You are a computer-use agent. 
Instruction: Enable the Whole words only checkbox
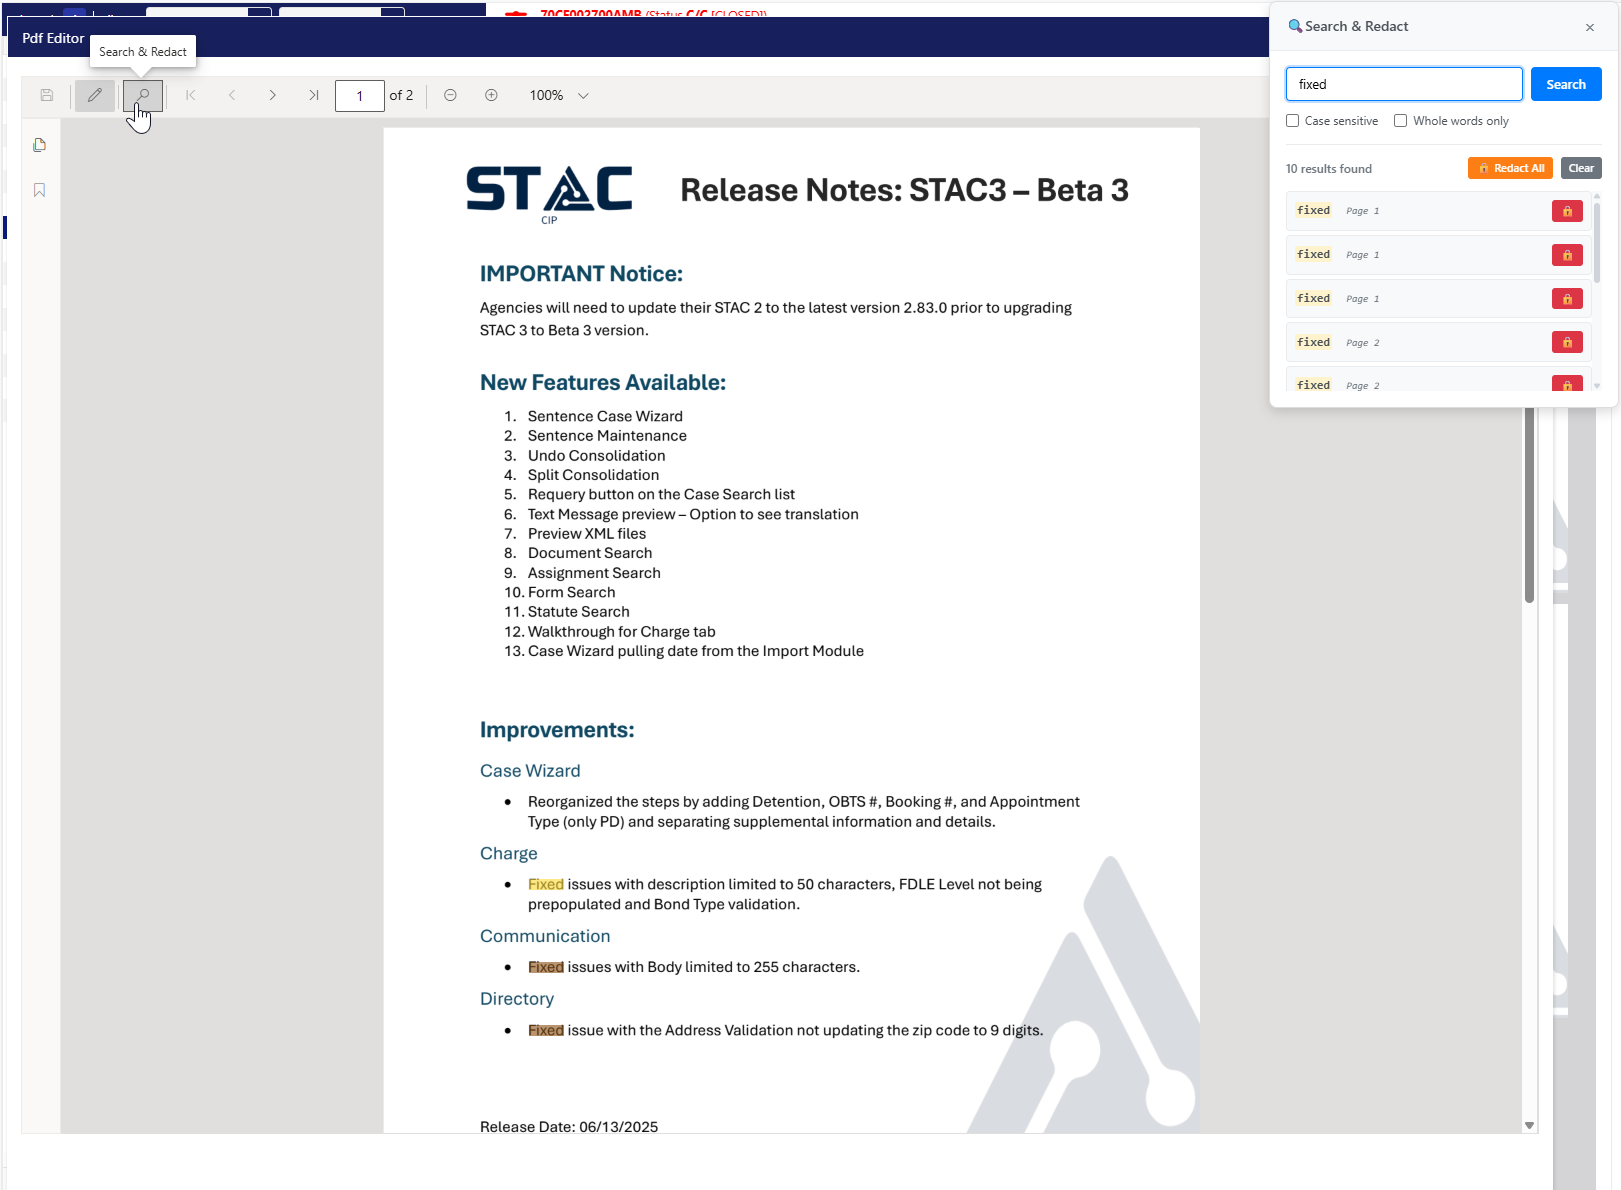coord(1401,121)
